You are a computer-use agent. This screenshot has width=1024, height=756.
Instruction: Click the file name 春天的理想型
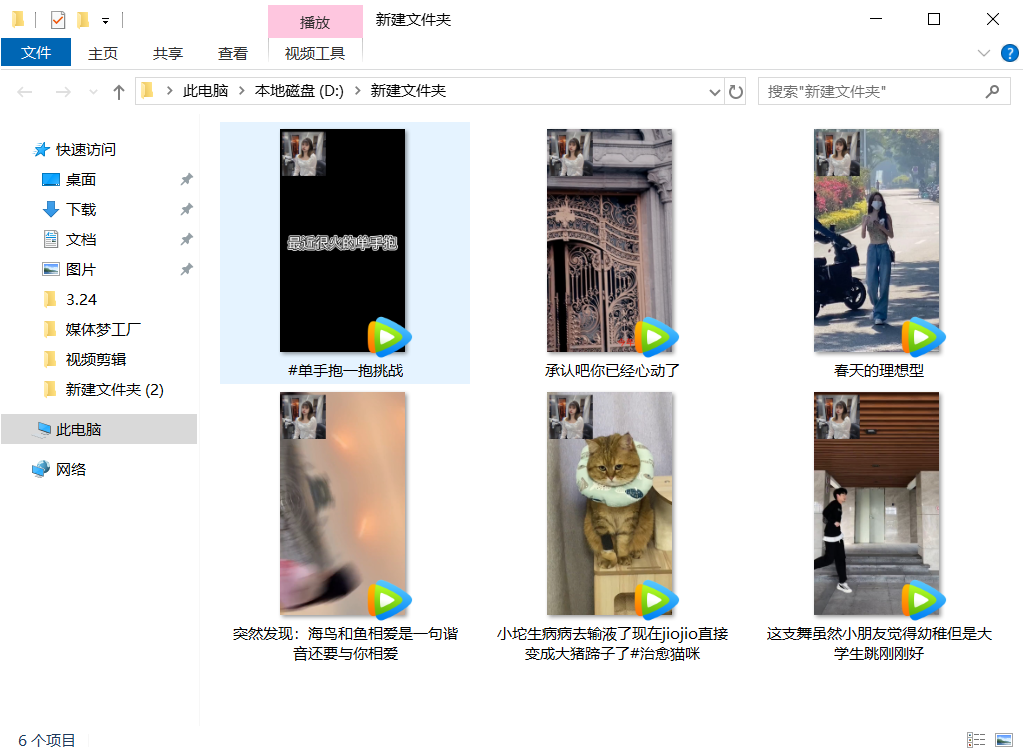click(x=878, y=371)
